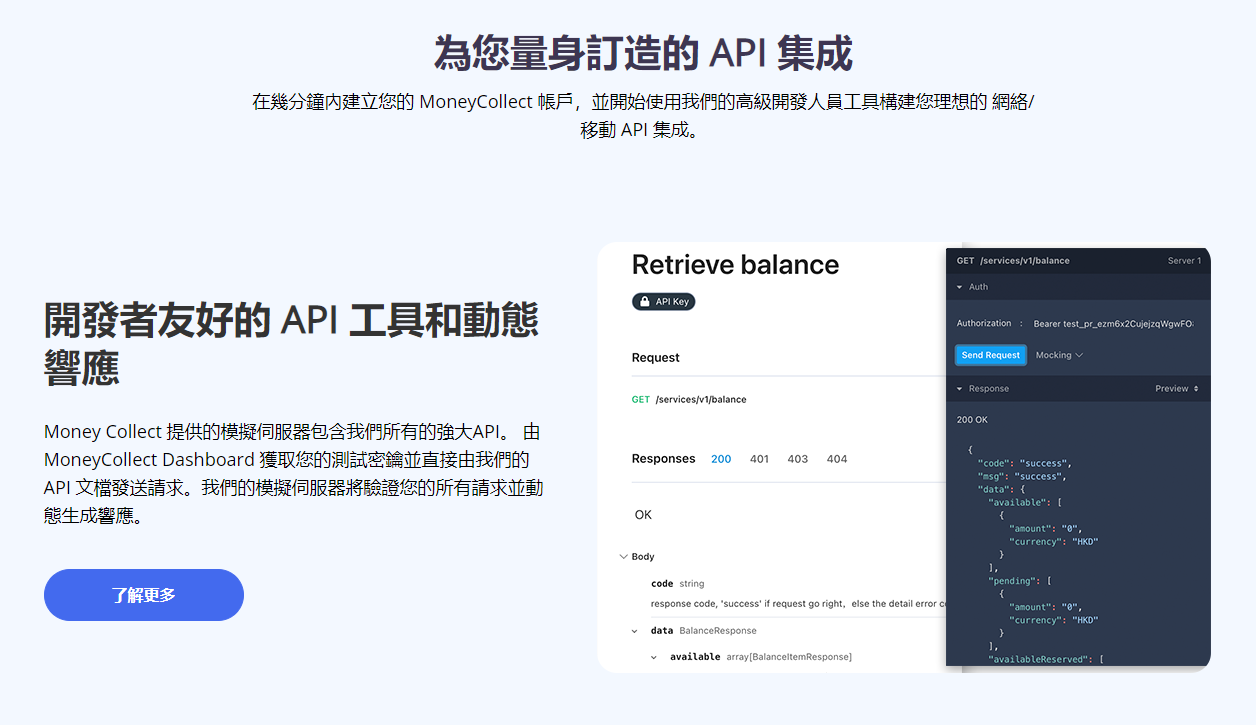Click the 200 OK status text
The image size is (1256, 725).
(972, 420)
